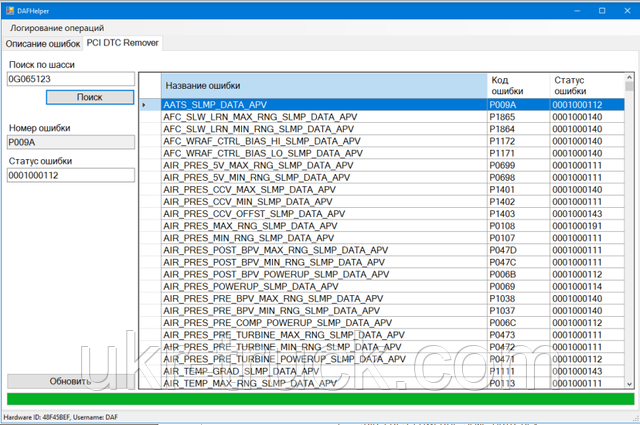The image size is (640, 425).
Task: Click error code cell P0698
Action: pos(518,178)
